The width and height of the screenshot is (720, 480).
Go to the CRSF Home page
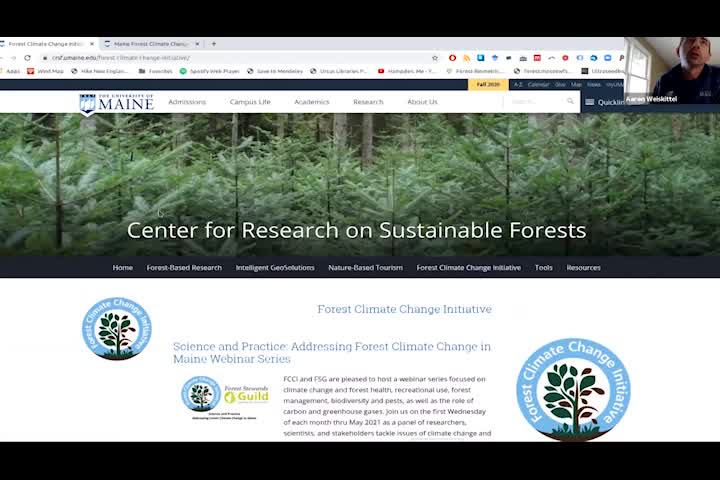(x=123, y=267)
